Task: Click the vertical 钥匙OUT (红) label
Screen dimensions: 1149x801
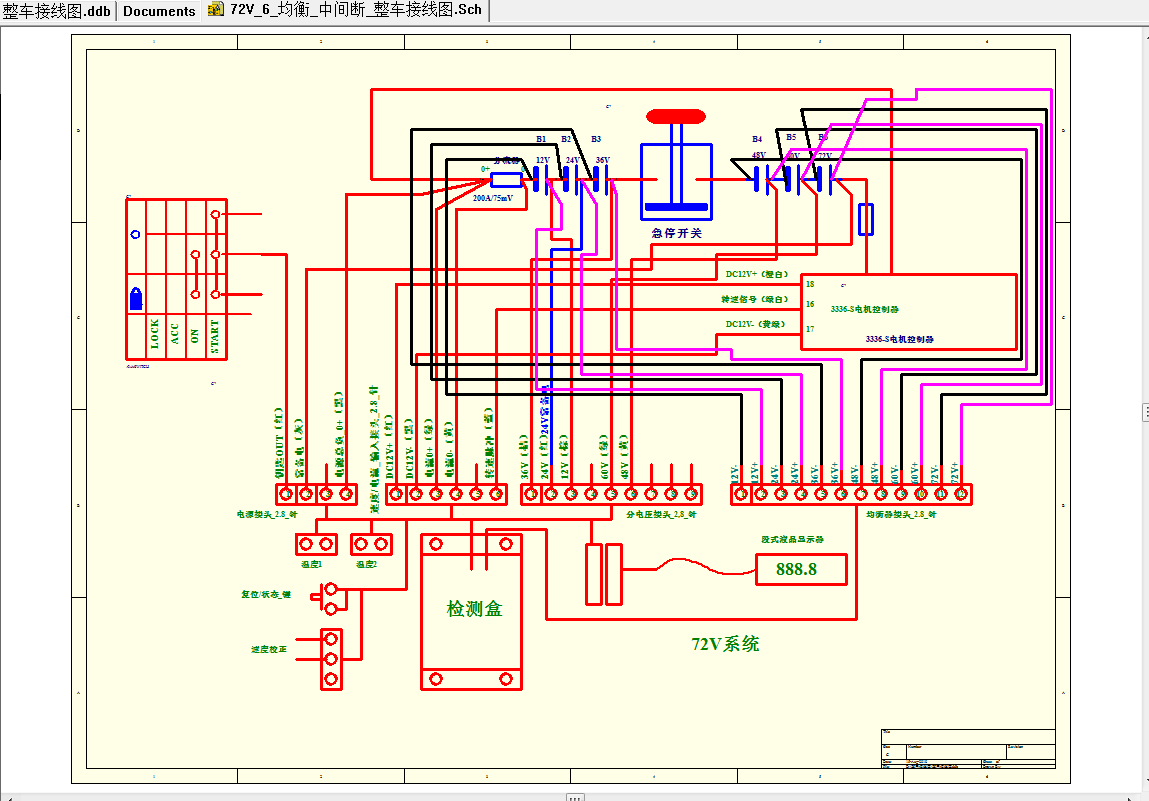Action: 278,443
